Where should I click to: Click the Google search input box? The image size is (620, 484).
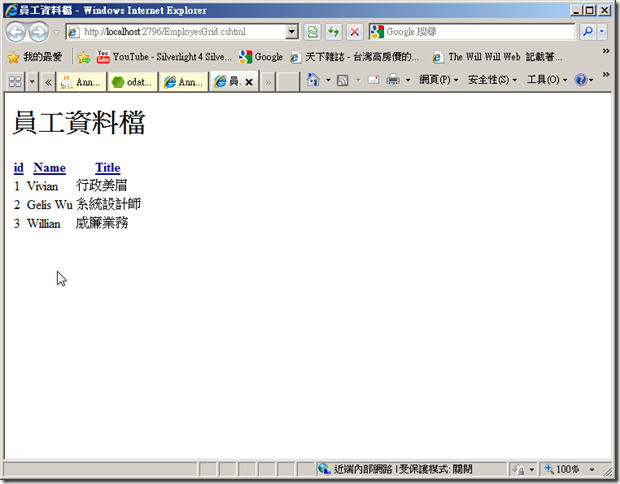[472, 32]
